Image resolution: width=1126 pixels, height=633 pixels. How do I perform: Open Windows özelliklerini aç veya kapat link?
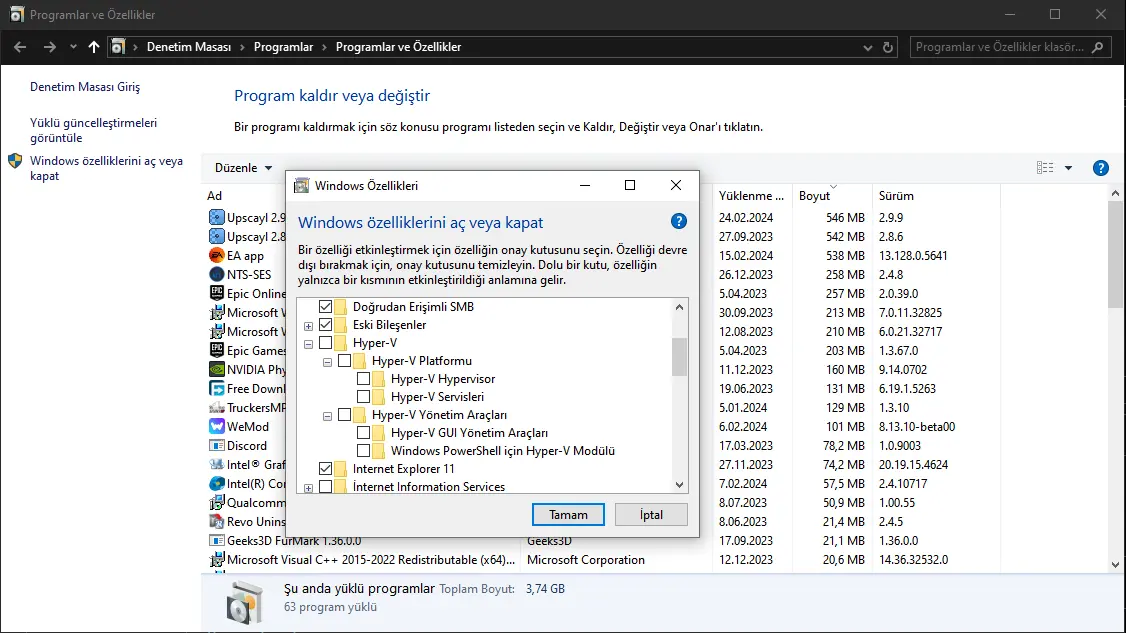tap(106, 168)
